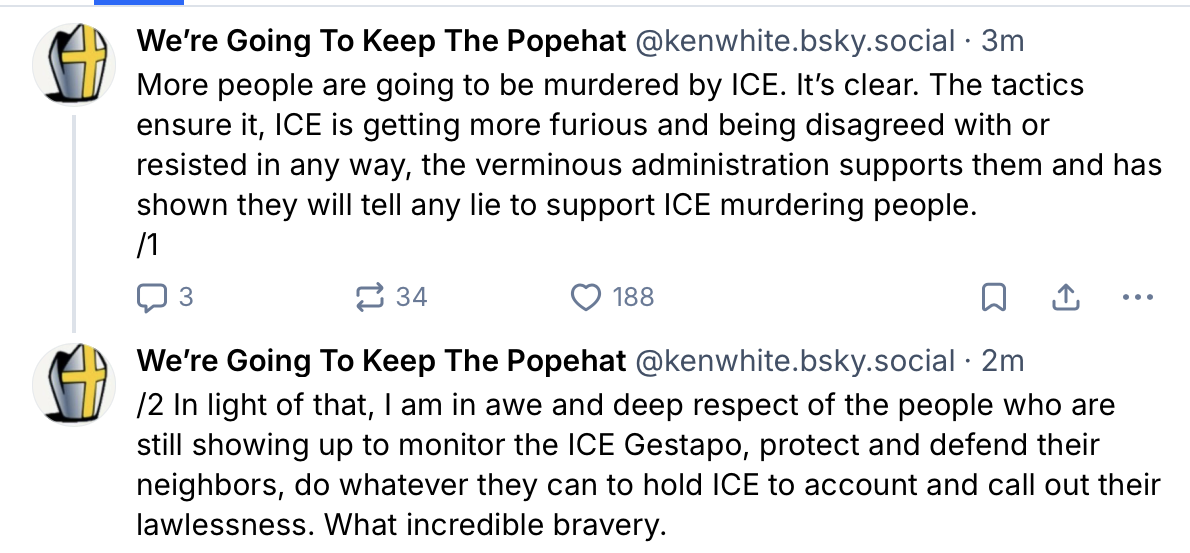This screenshot has width=1190, height=553.
Task: Open the display name on the second post
Action: [x=381, y=361]
